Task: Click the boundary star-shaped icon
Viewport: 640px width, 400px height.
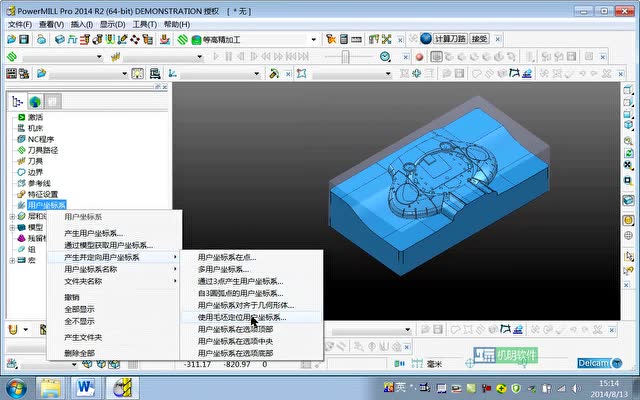Action: click(x=302, y=73)
